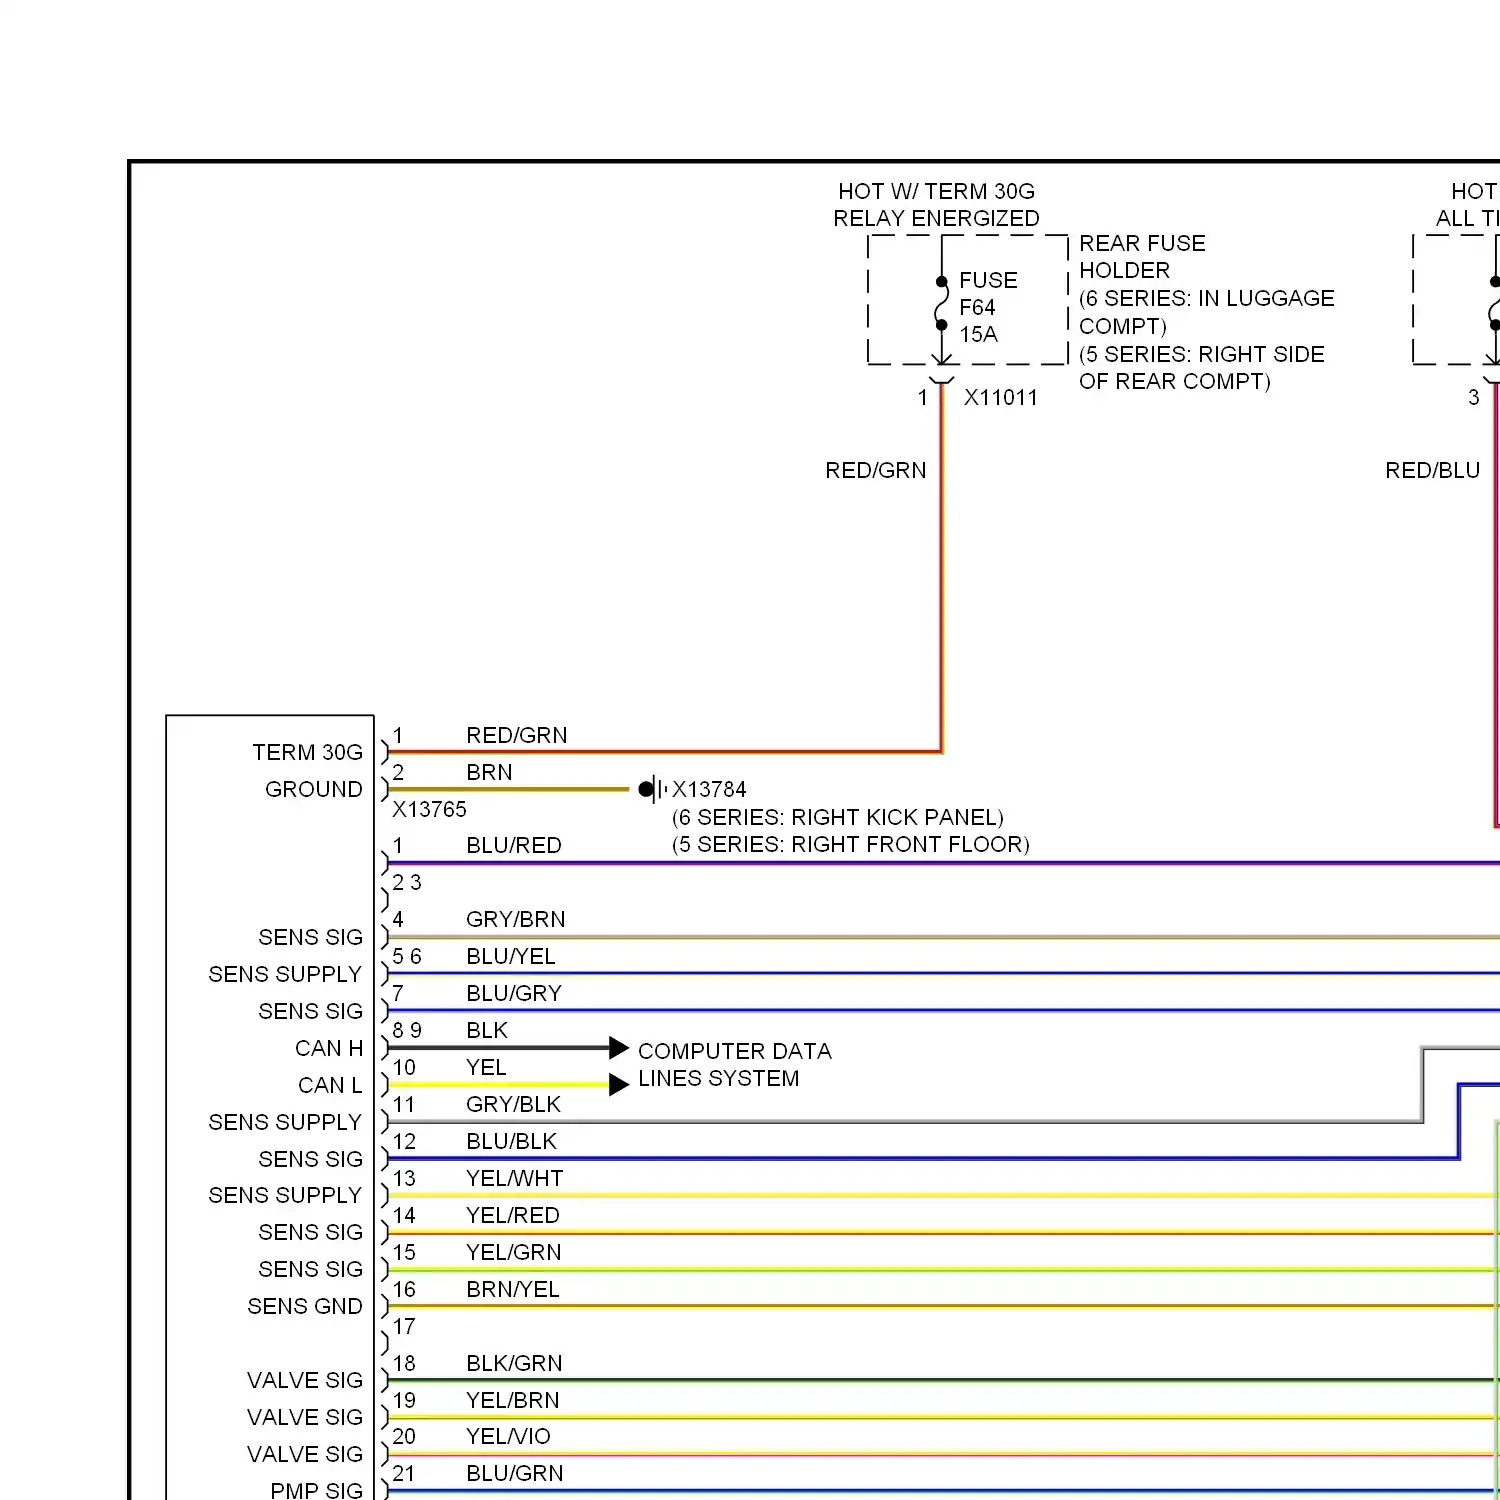Click '(5 SERIES: RIGHT SIDE' note
1500x1500 pixels.
pyautogui.click(x=1202, y=354)
